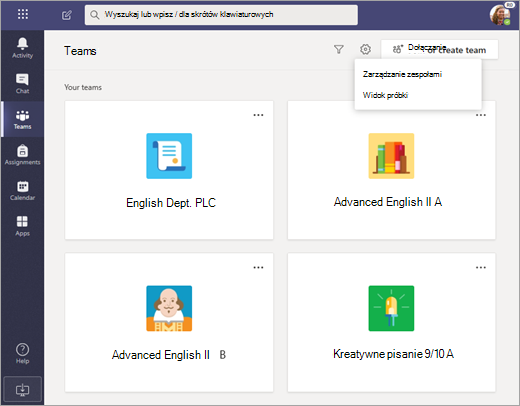Open the app launcher waffle icon
This screenshot has height=406, width=520.
coord(23,14)
